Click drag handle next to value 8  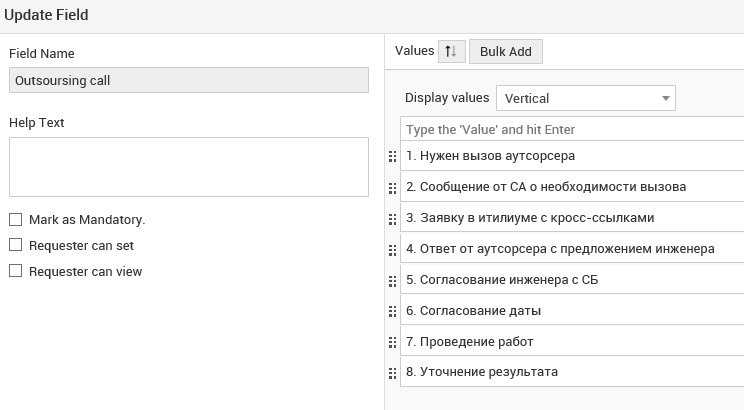pos(392,373)
